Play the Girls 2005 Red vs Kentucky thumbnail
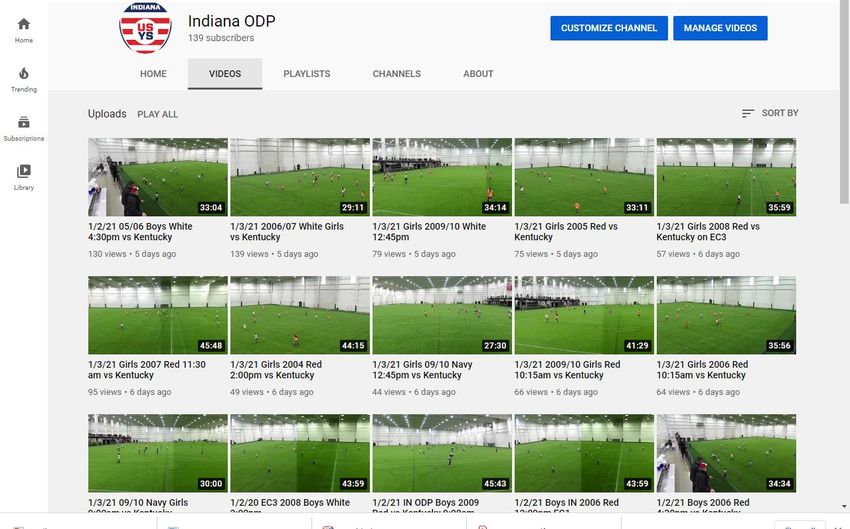 coord(584,177)
